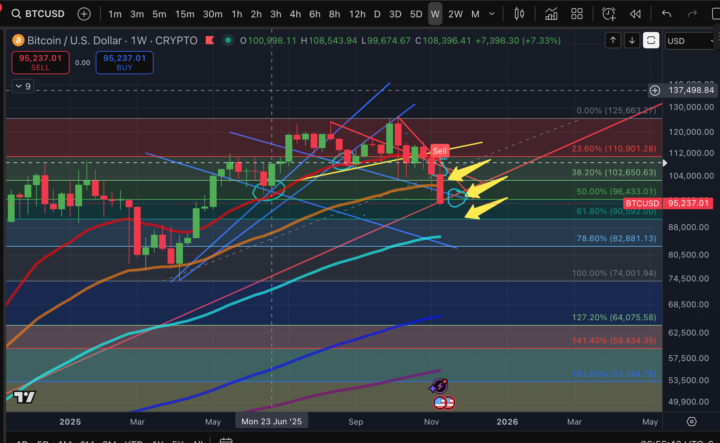This screenshot has width=720, height=443.
Task: Redo the last chart action
Action: (x=692, y=14)
